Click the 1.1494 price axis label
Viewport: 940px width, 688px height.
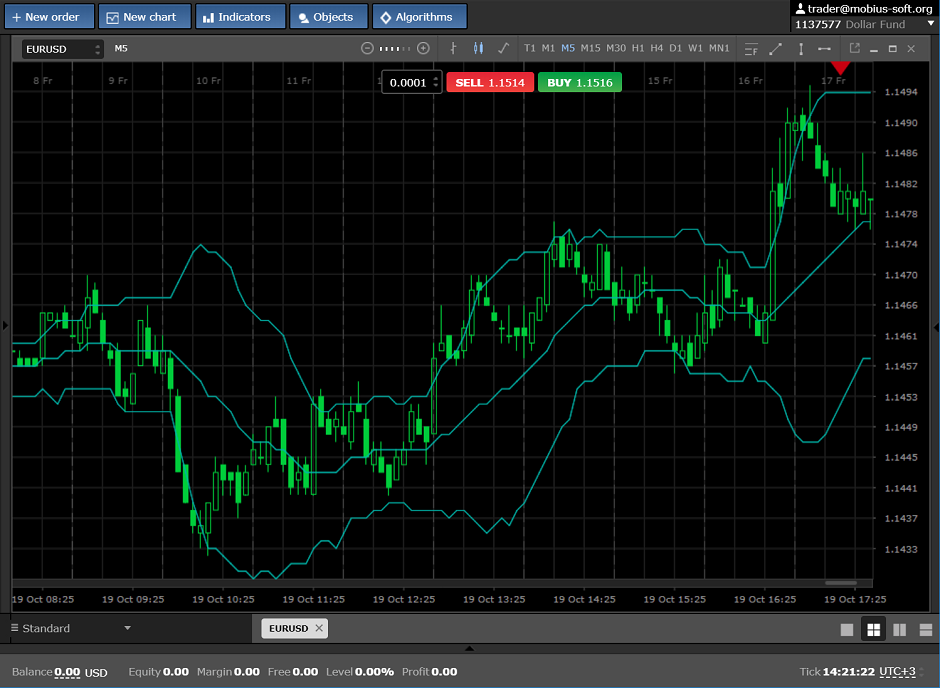pyautogui.click(x=901, y=92)
